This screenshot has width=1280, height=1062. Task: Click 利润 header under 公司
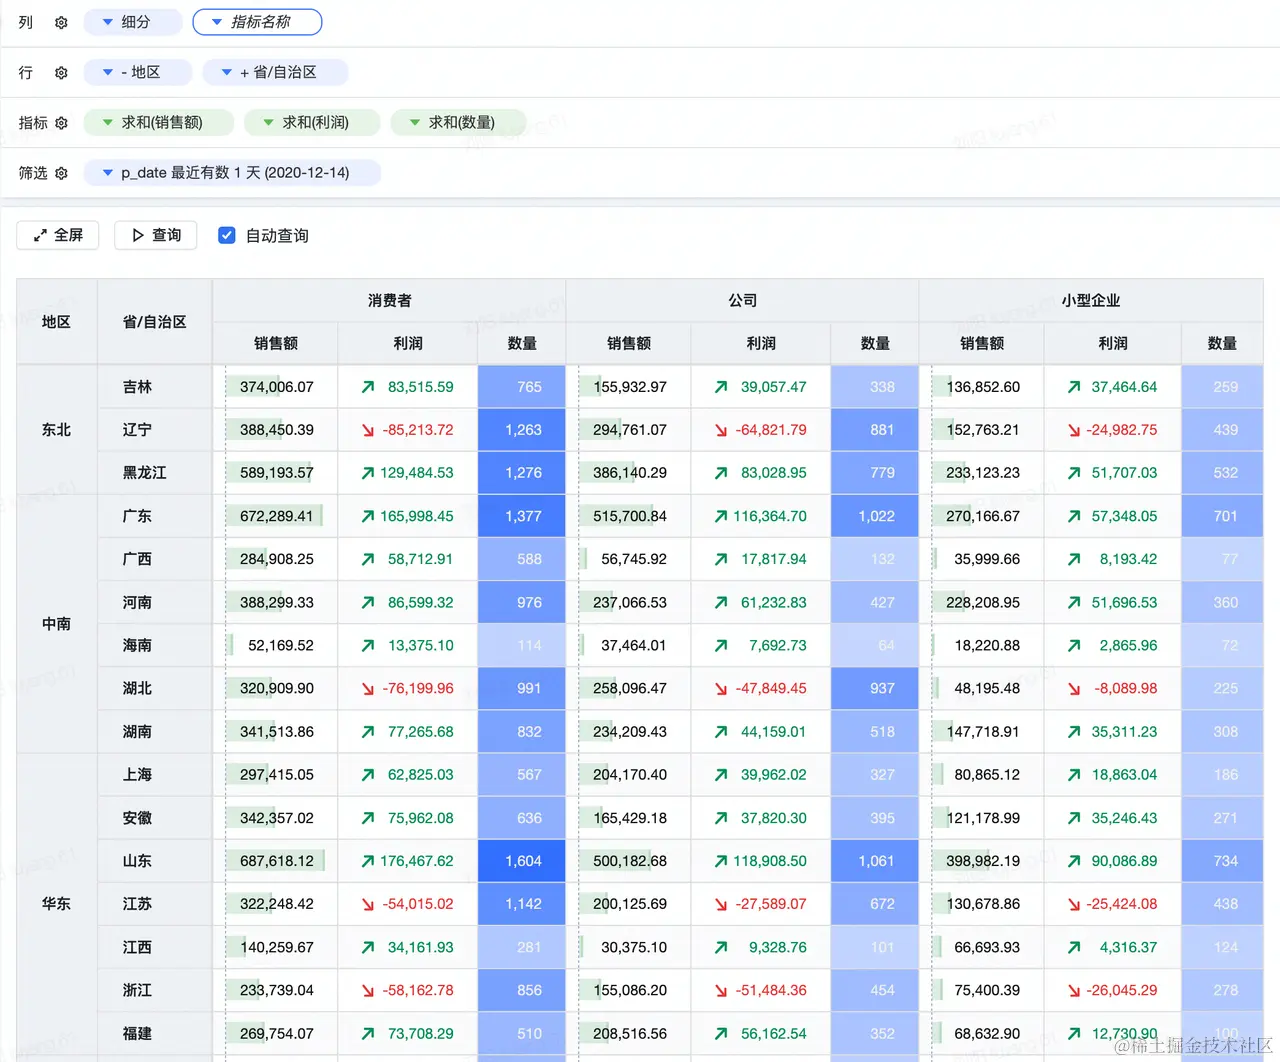click(761, 343)
